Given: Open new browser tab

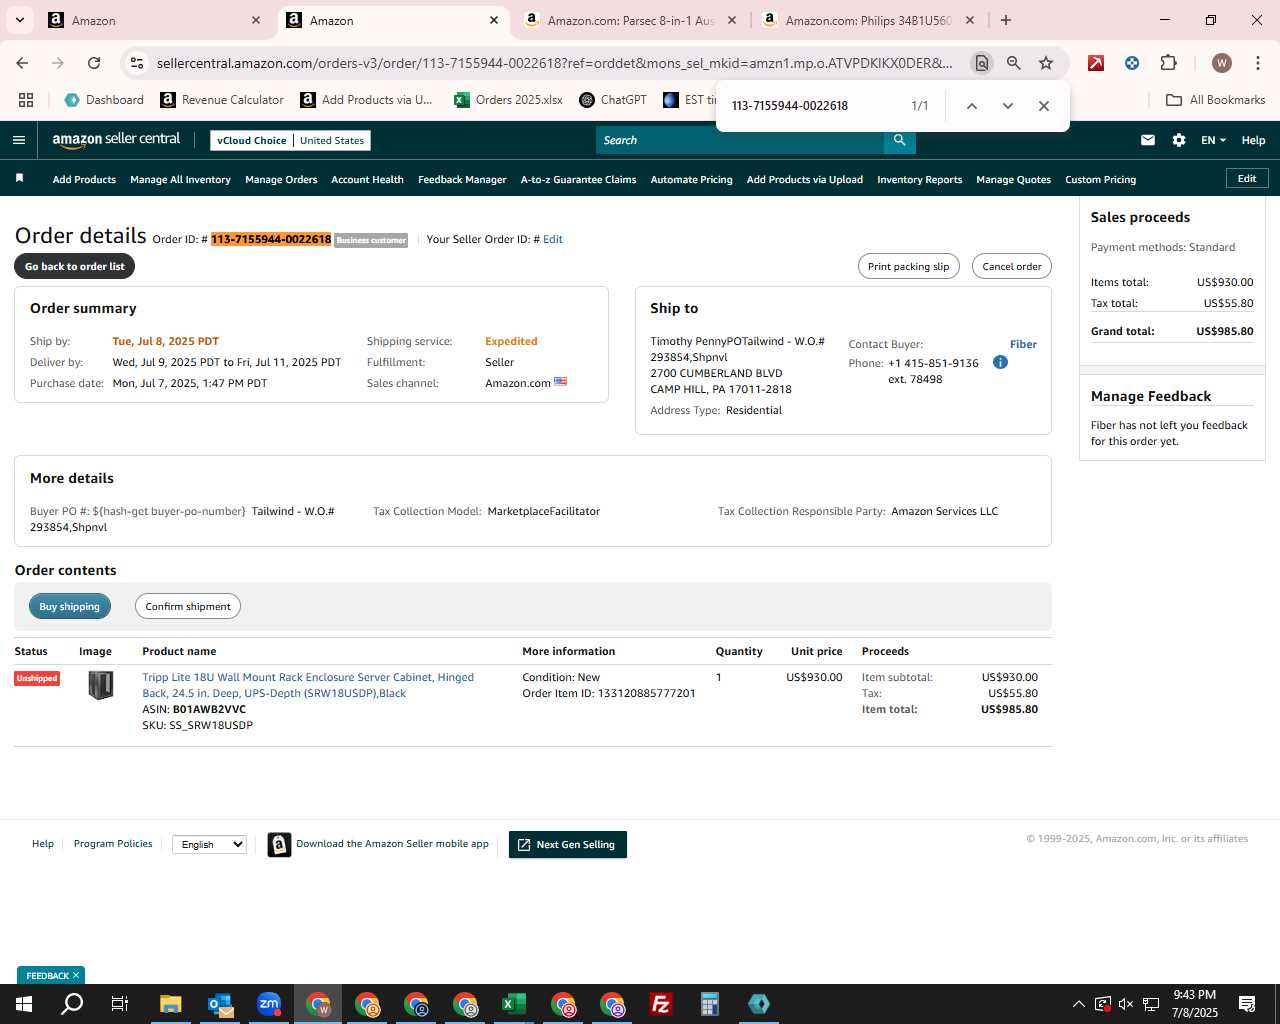Looking at the screenshot, I should click(1006, 20).
